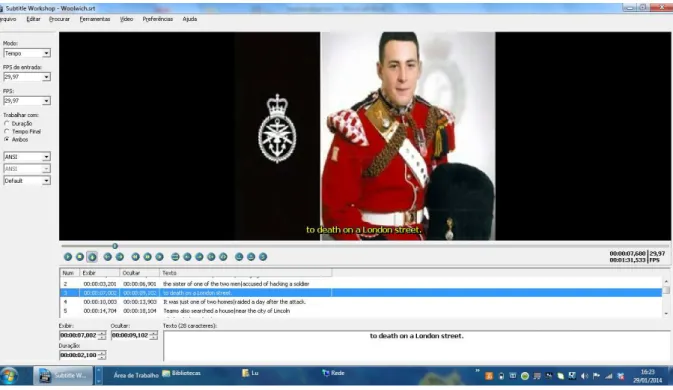Open the Ferramentas menu
Viewport: 673px width, 390px height.
pos(95,19)
